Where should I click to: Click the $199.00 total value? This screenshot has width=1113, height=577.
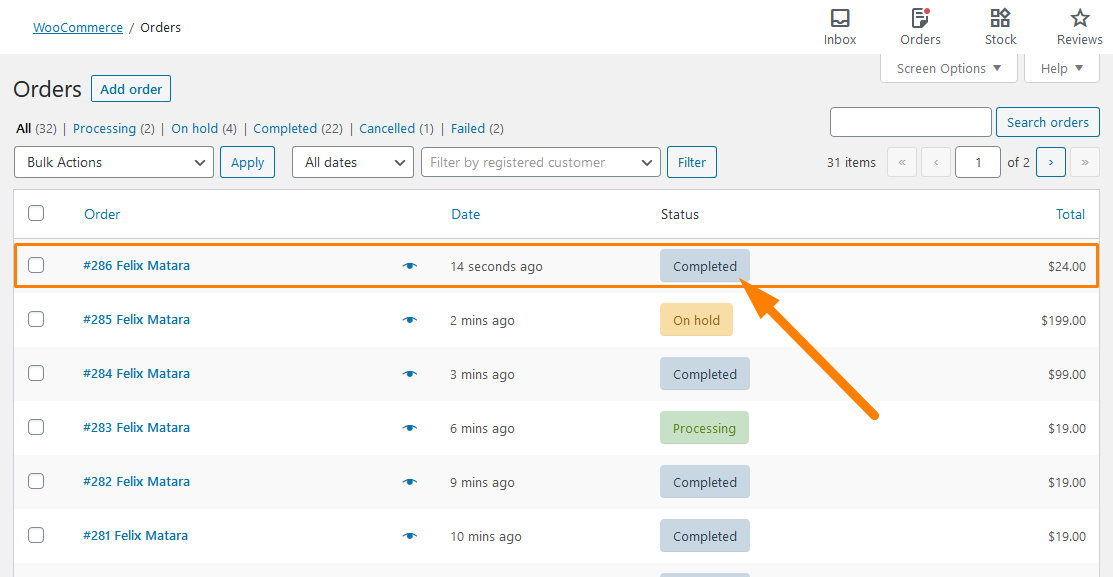(x=1063, y=320)
